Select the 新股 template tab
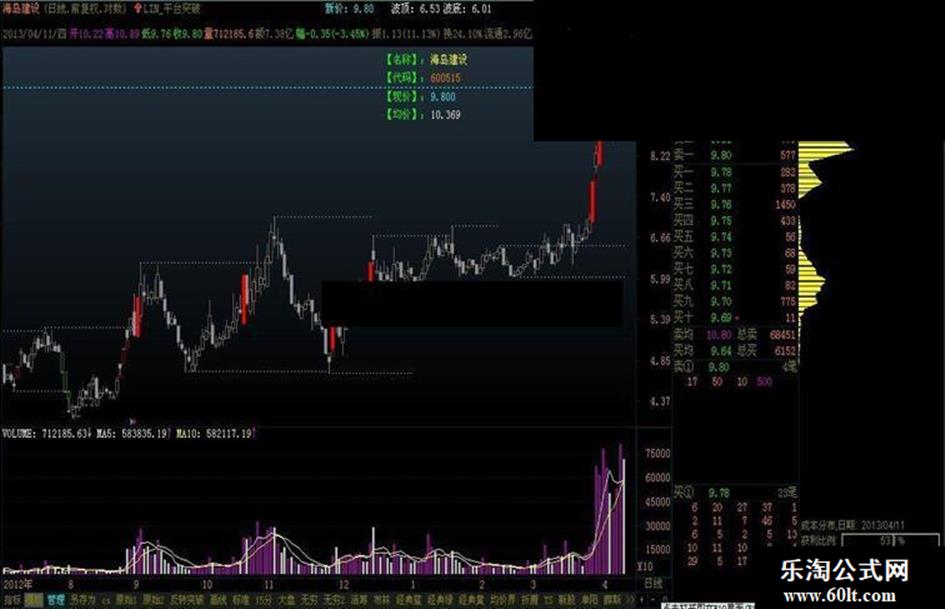 coord(567,600)
